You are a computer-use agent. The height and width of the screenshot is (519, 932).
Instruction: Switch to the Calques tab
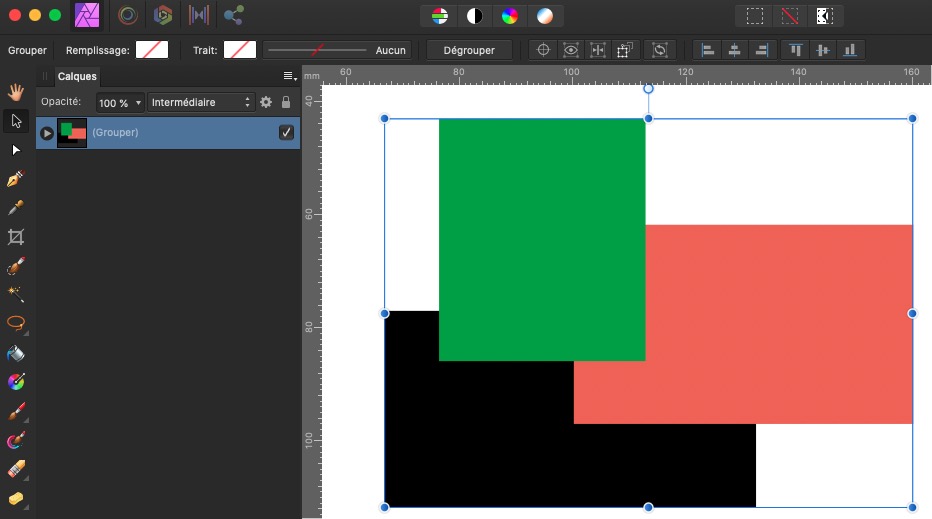coord(77,76)
